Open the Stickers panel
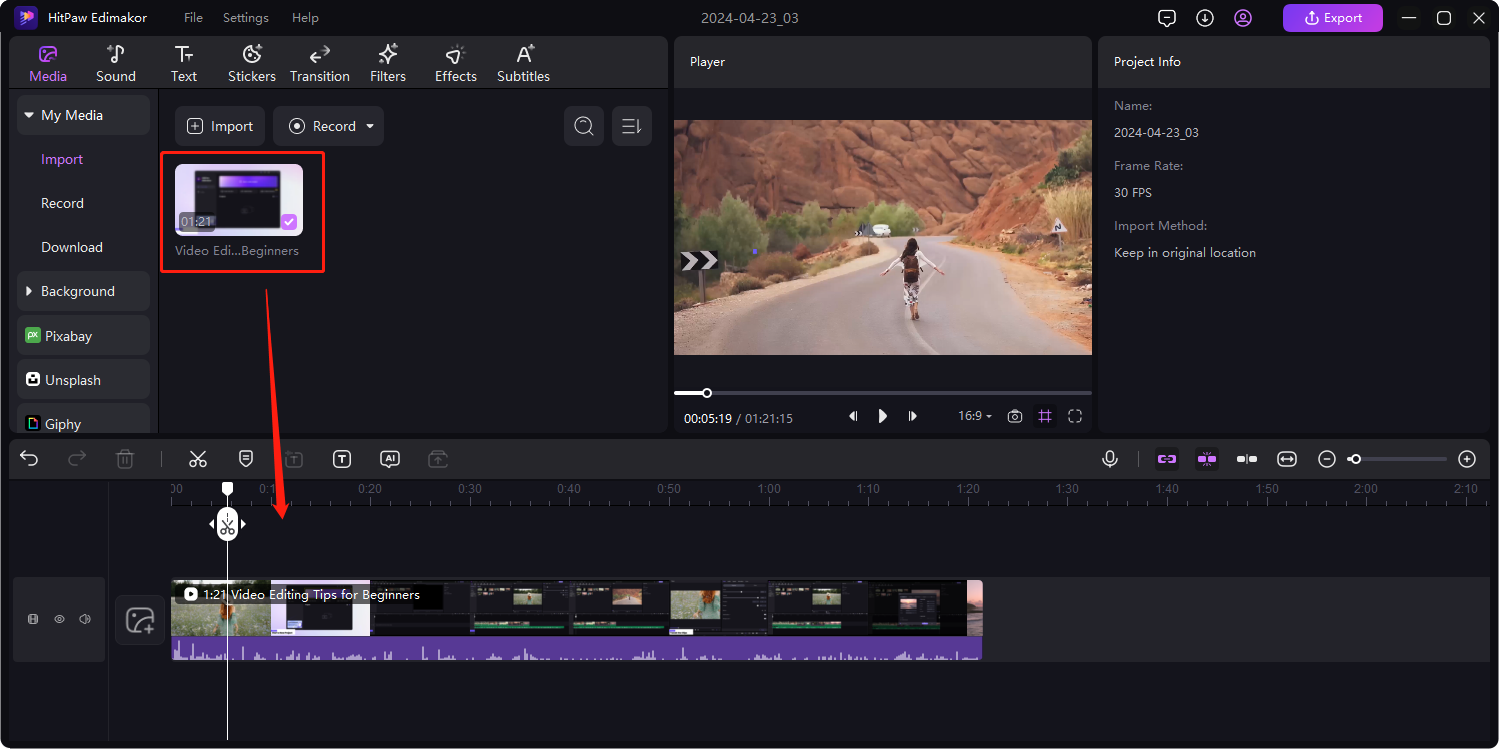This screenshot has width=1499, height=749. (251, 62)
